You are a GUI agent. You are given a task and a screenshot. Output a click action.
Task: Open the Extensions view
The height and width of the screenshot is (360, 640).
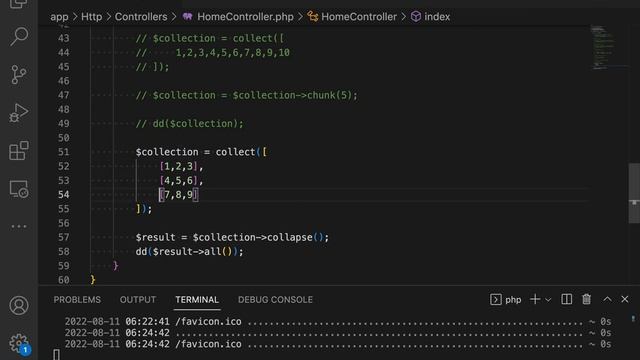point(19,151)
